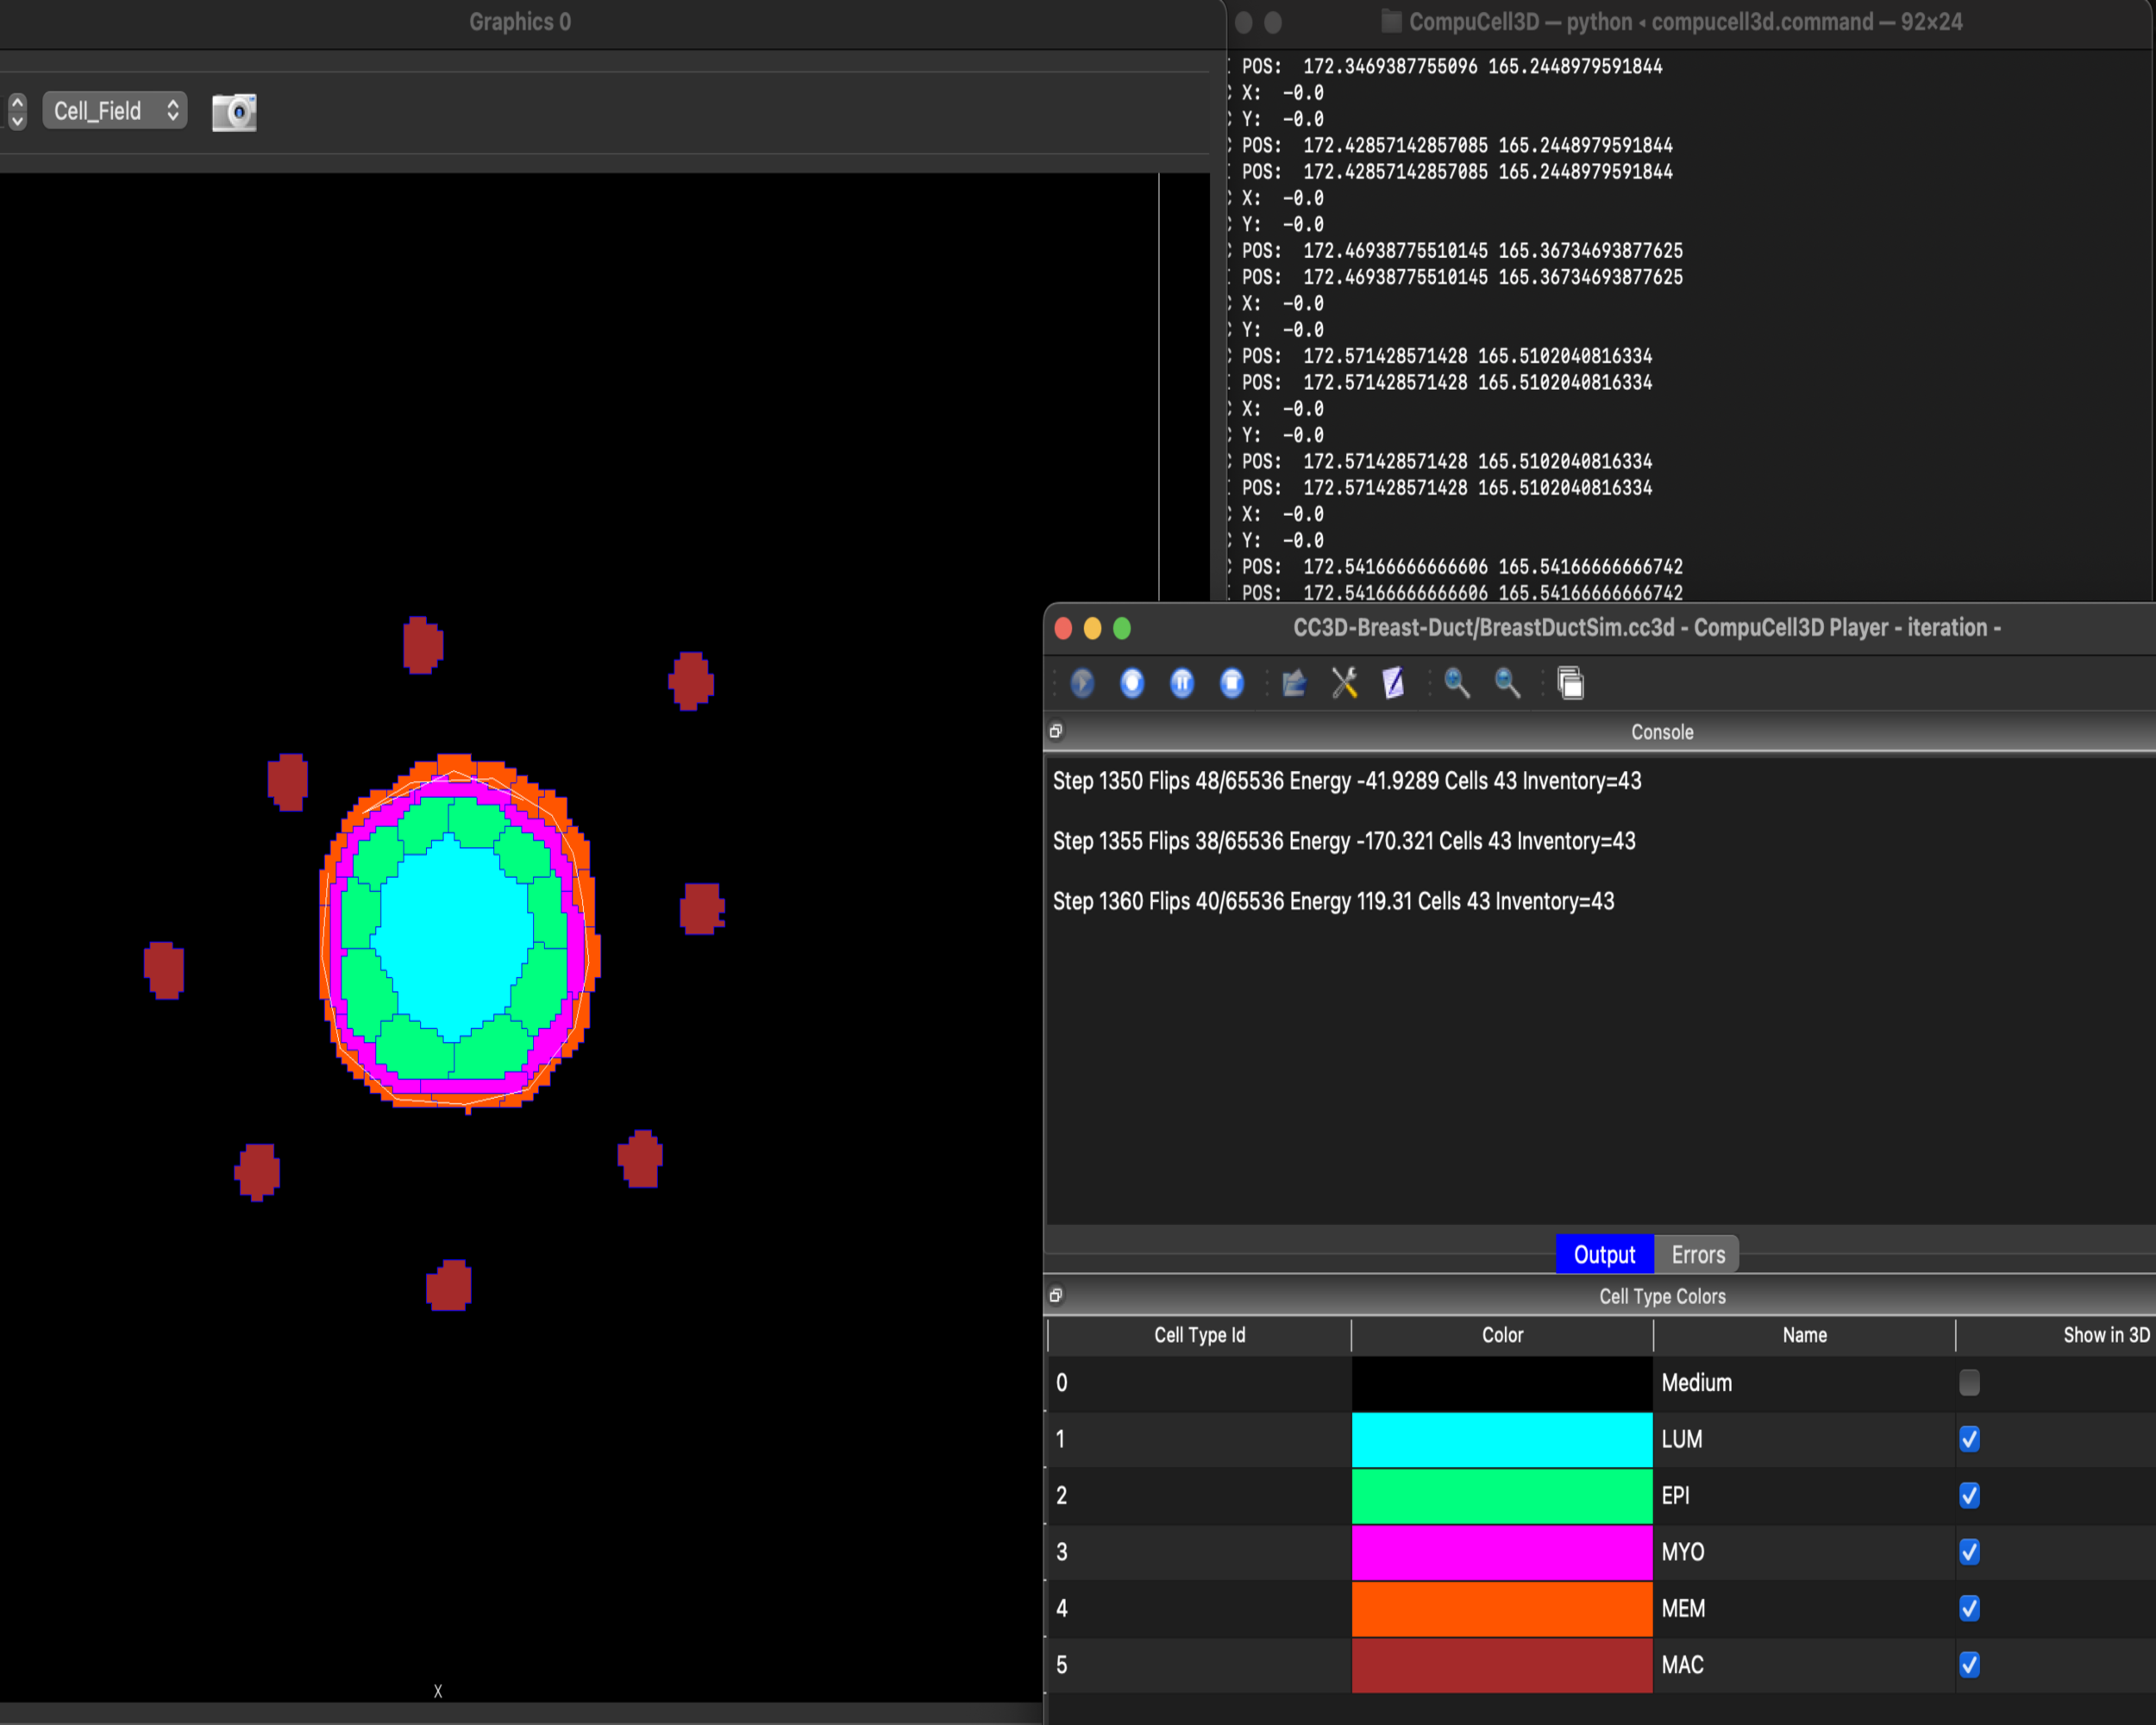Click the Step 1350 console line
The height and width of the screenshot is (1725, 2156).
[x=1347, y=781]
